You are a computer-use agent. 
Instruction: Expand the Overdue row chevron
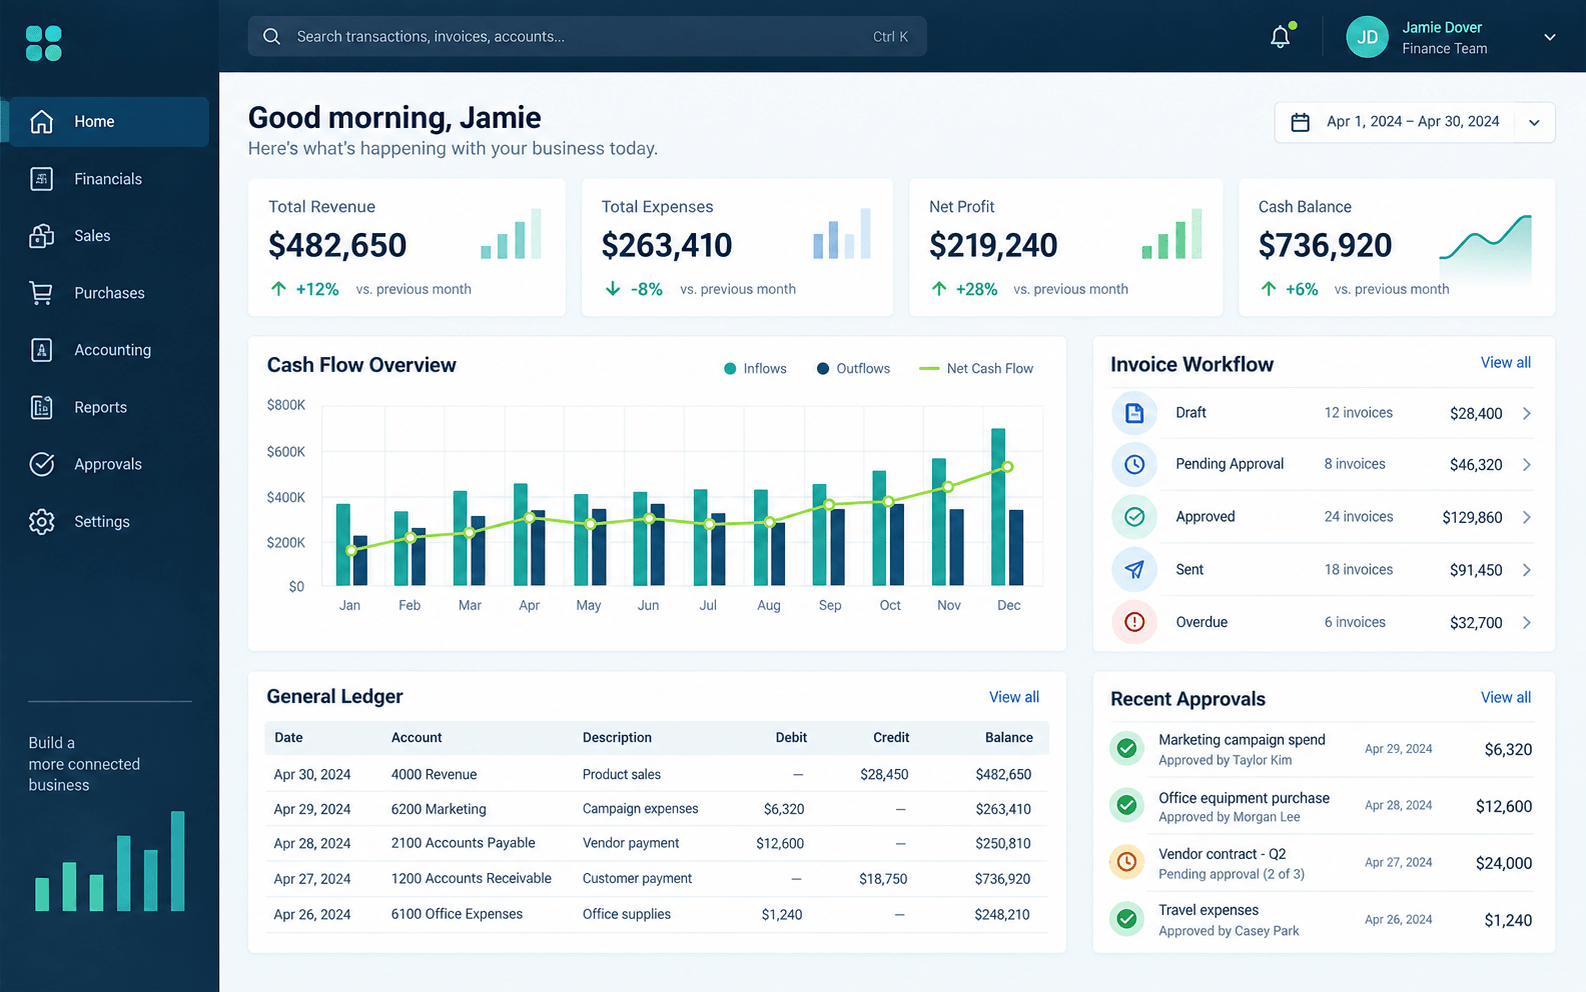click(x=1527, y=622)
